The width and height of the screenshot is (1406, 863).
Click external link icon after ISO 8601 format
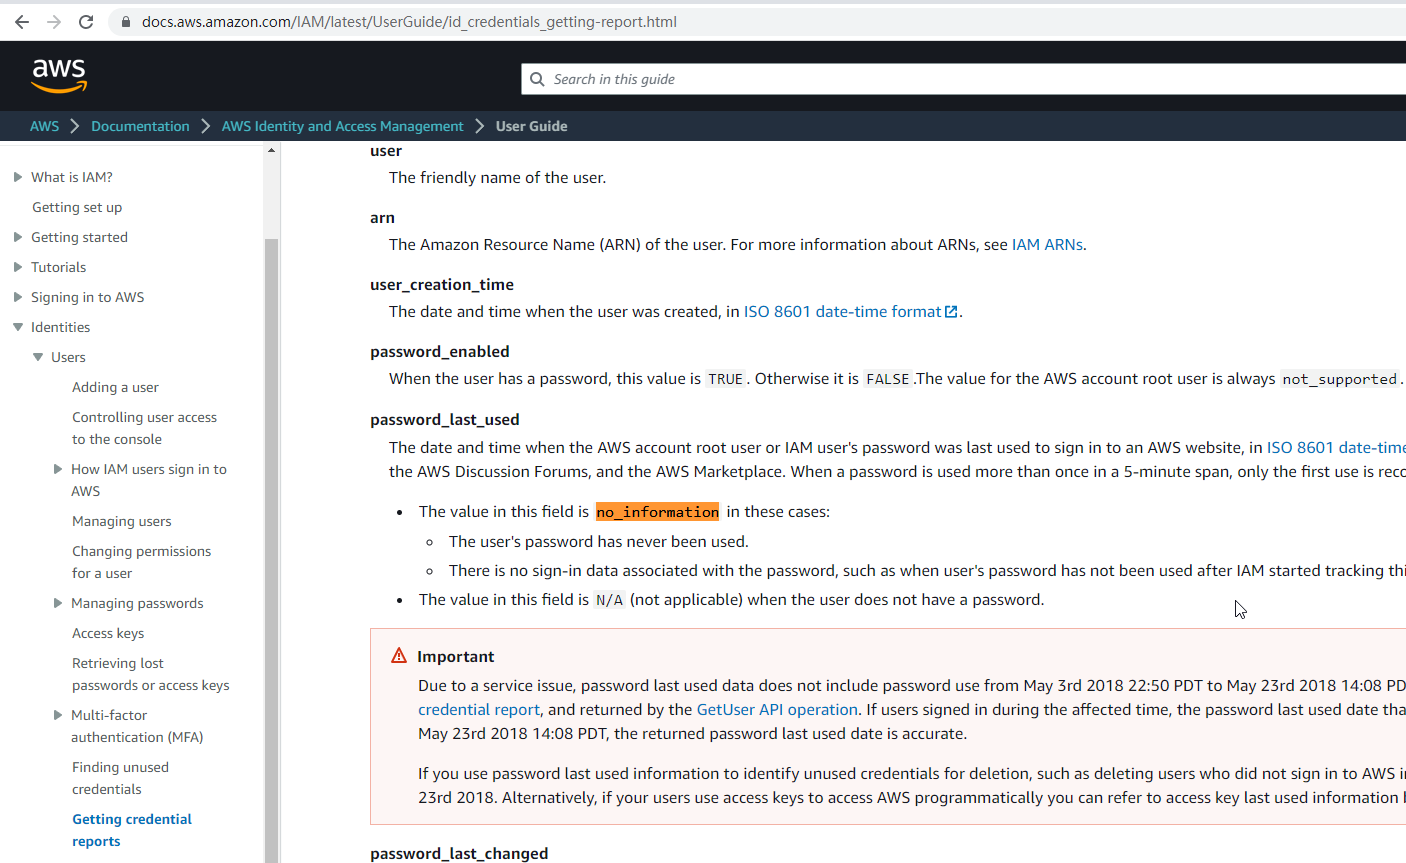click(x=951, y=312)
